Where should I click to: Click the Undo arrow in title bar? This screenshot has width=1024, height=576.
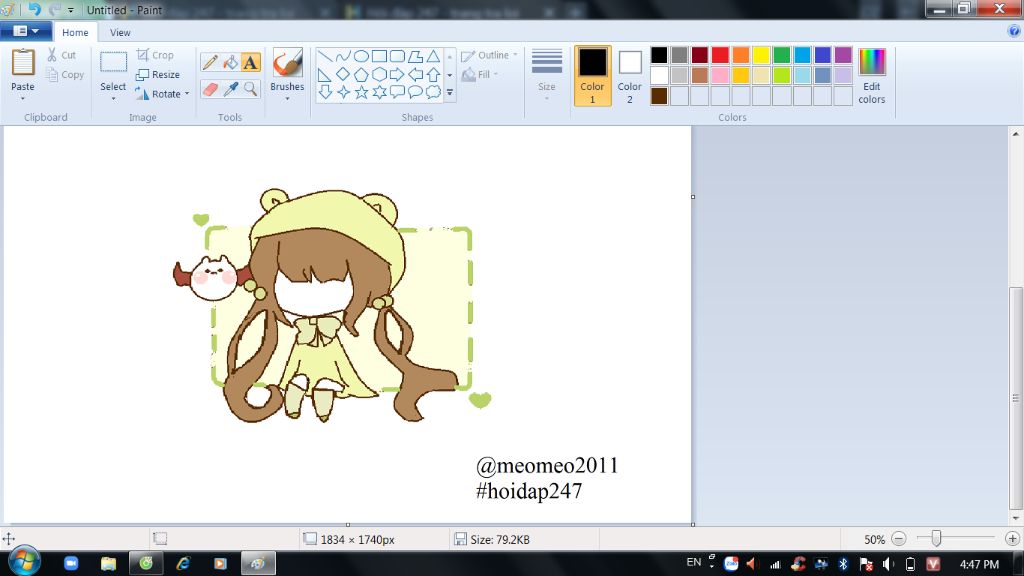[x=34, y=9]
